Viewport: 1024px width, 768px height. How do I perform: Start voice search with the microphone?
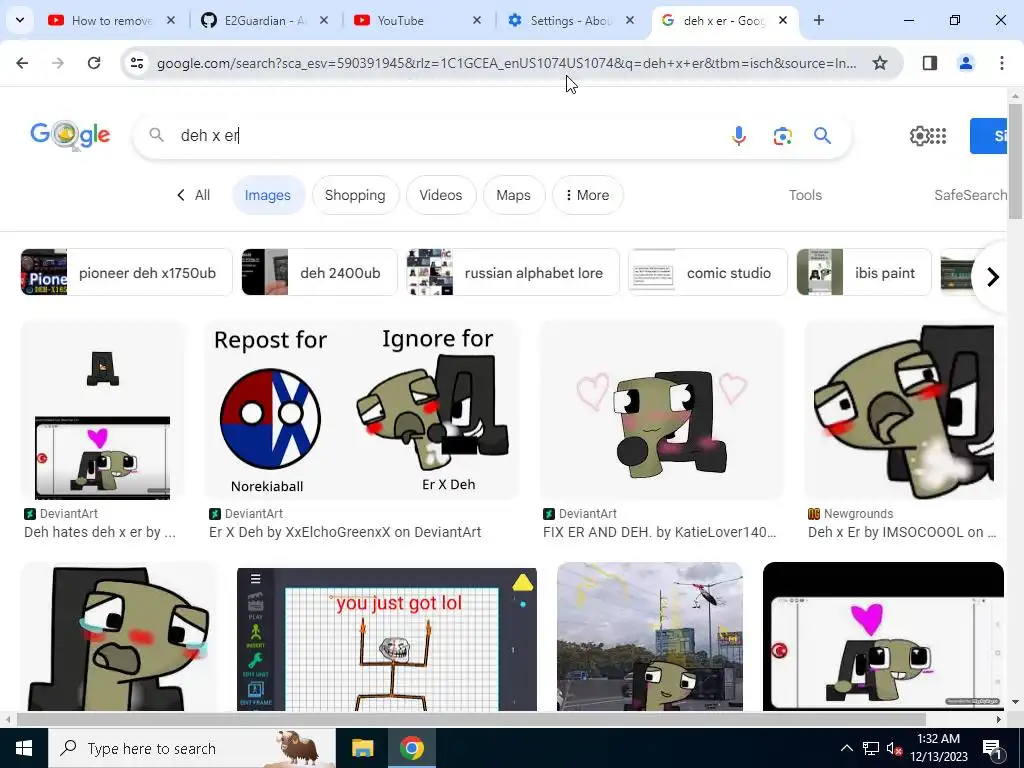[x=739, y=135]
